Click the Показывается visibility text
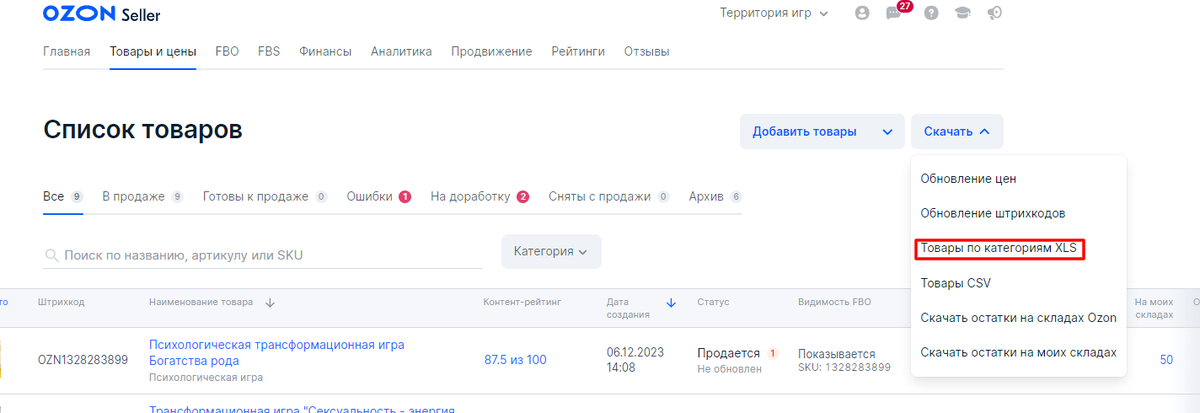1200x413 pixels. click(x=836, y=354)
